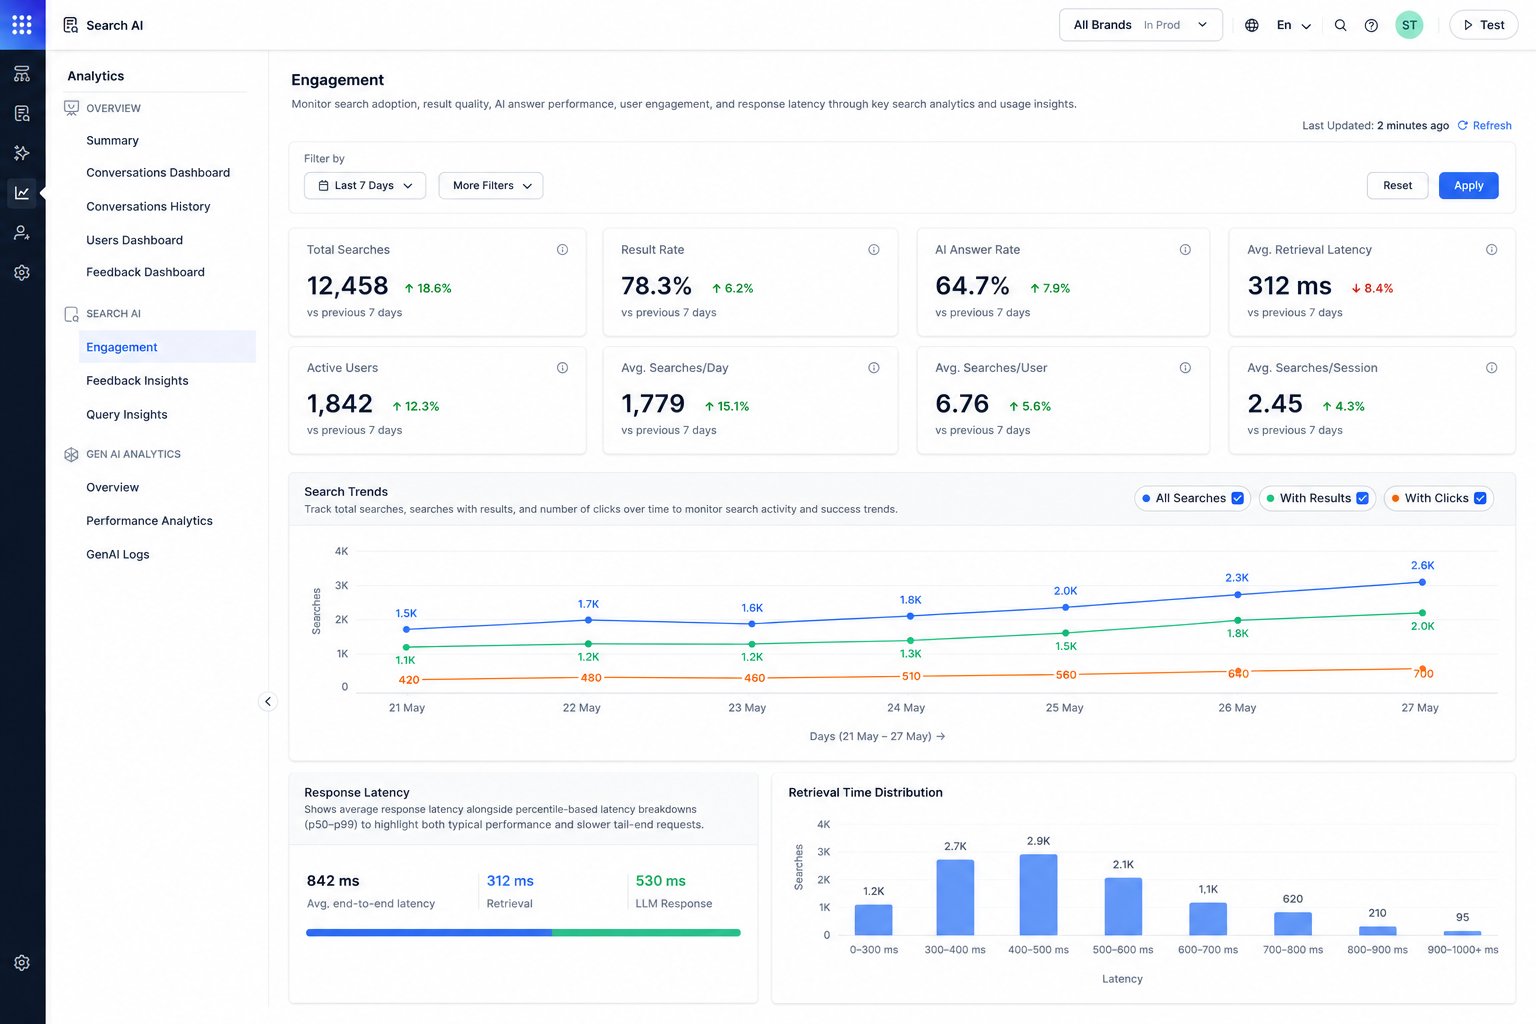Click the blue retrieval segment of latency bar
1536x1024 pixels.
point(429,933)
